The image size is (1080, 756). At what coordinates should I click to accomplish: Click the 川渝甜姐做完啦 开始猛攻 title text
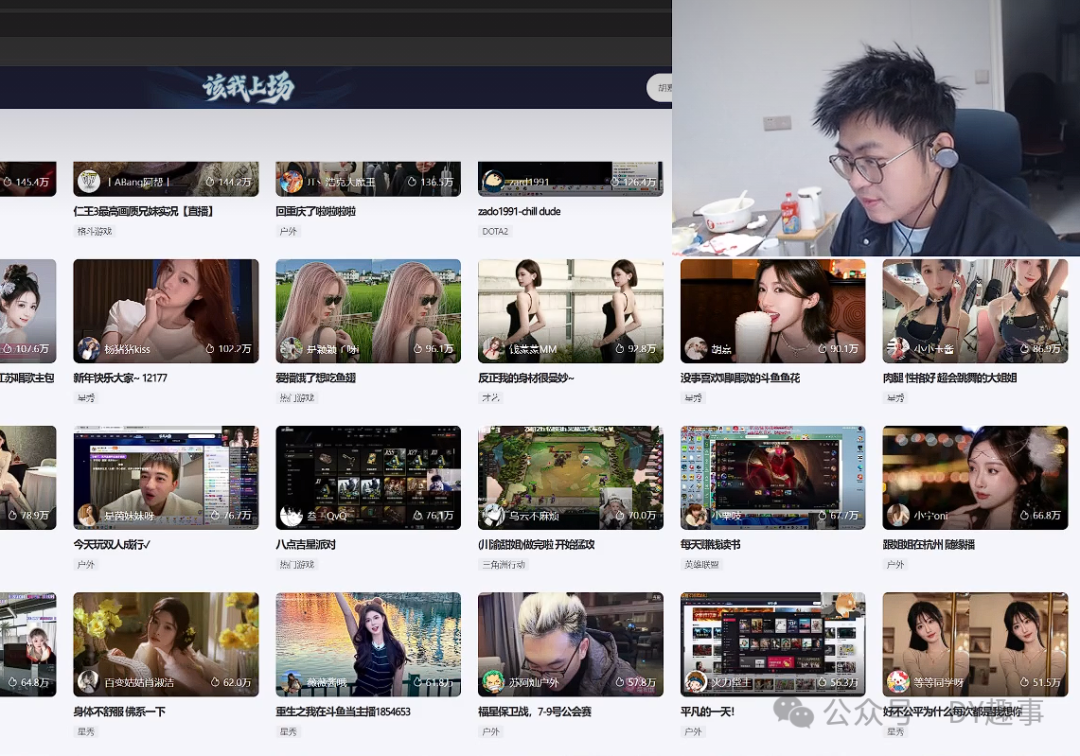[537, 545]
